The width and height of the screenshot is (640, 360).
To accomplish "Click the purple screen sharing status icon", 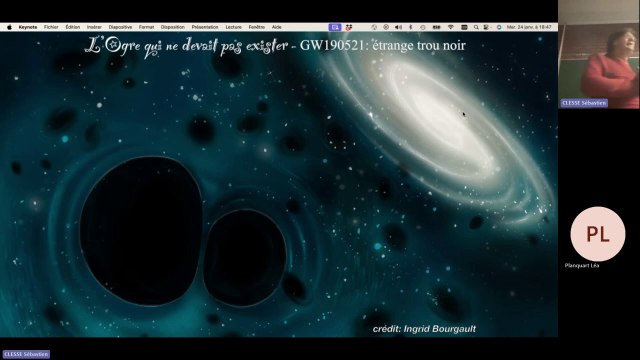I will (x=335, y=27).
